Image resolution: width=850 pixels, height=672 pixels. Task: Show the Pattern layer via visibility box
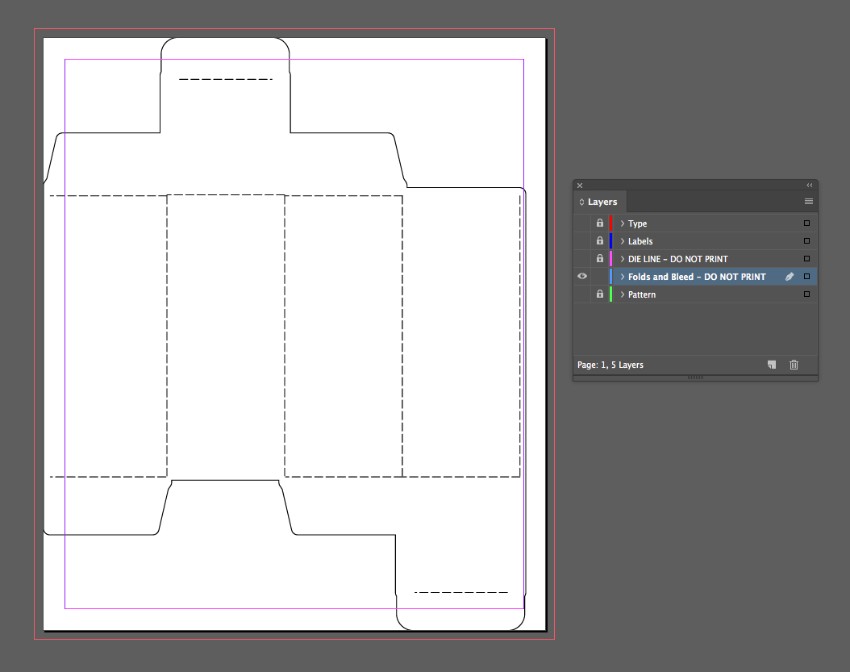(583, 294)
